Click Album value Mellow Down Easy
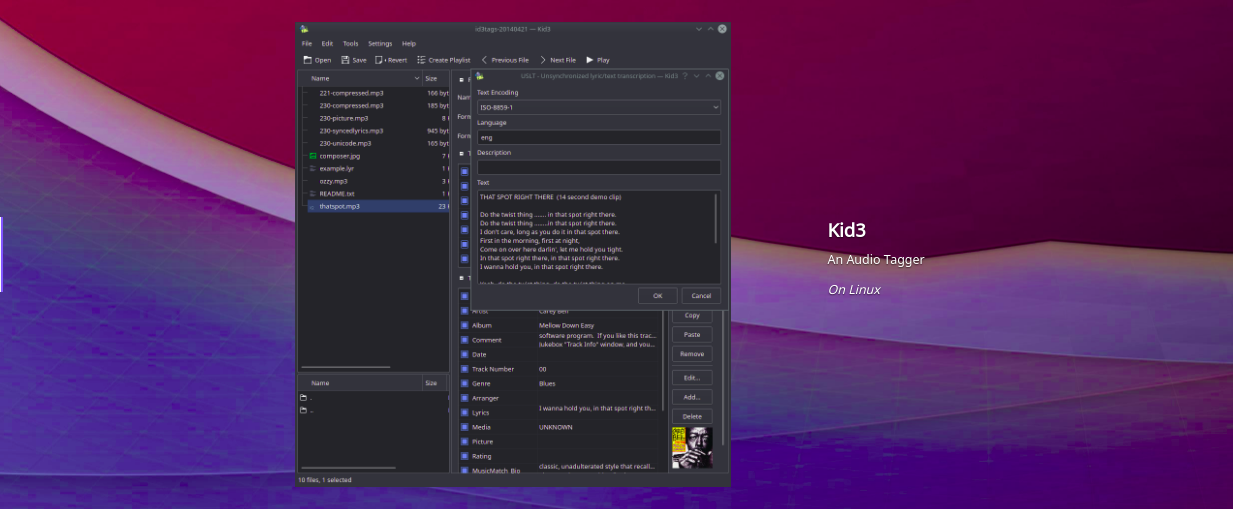Screen dimensions: 1233x509 [566, 325]
